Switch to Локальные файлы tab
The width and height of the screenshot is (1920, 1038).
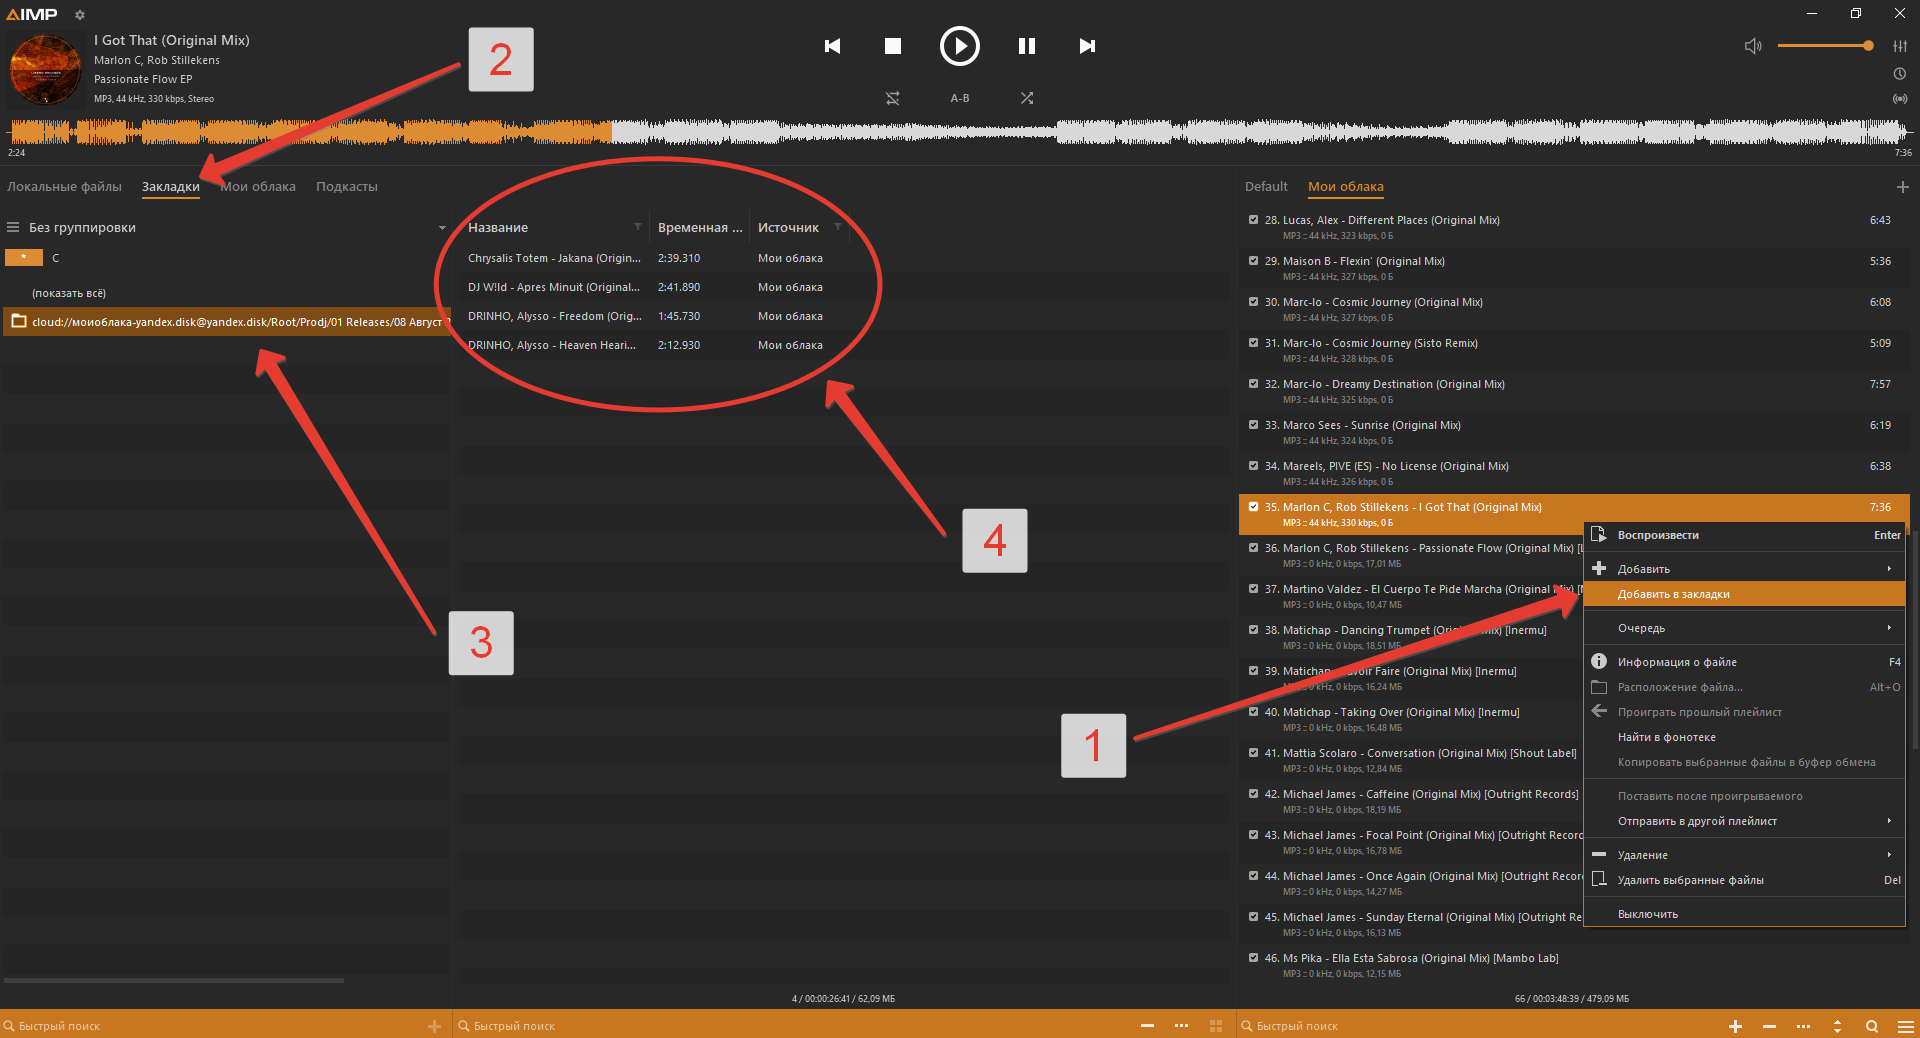(x=64, y=187)
